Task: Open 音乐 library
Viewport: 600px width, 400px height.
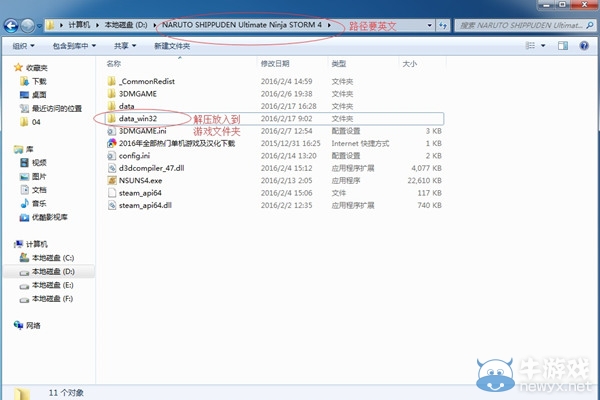Action: click(x=39, y=203)
